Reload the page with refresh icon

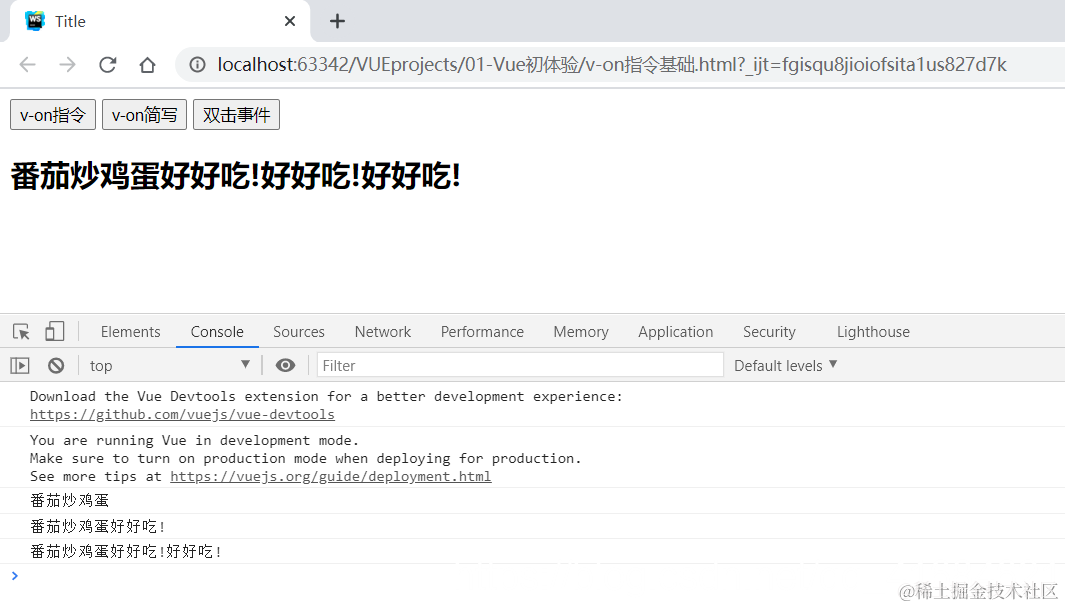(x=107, y=65)
